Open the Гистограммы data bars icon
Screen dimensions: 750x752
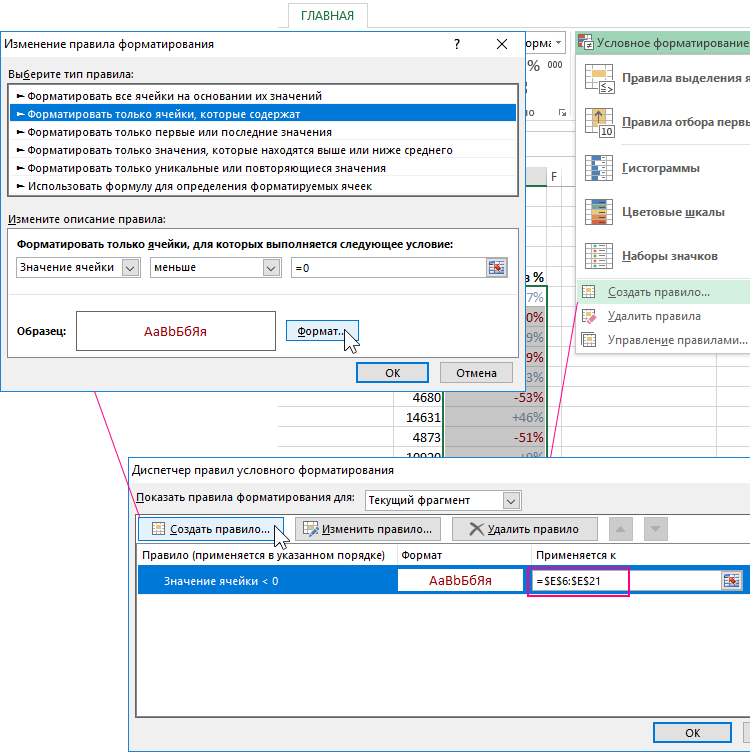click(600, 168)
